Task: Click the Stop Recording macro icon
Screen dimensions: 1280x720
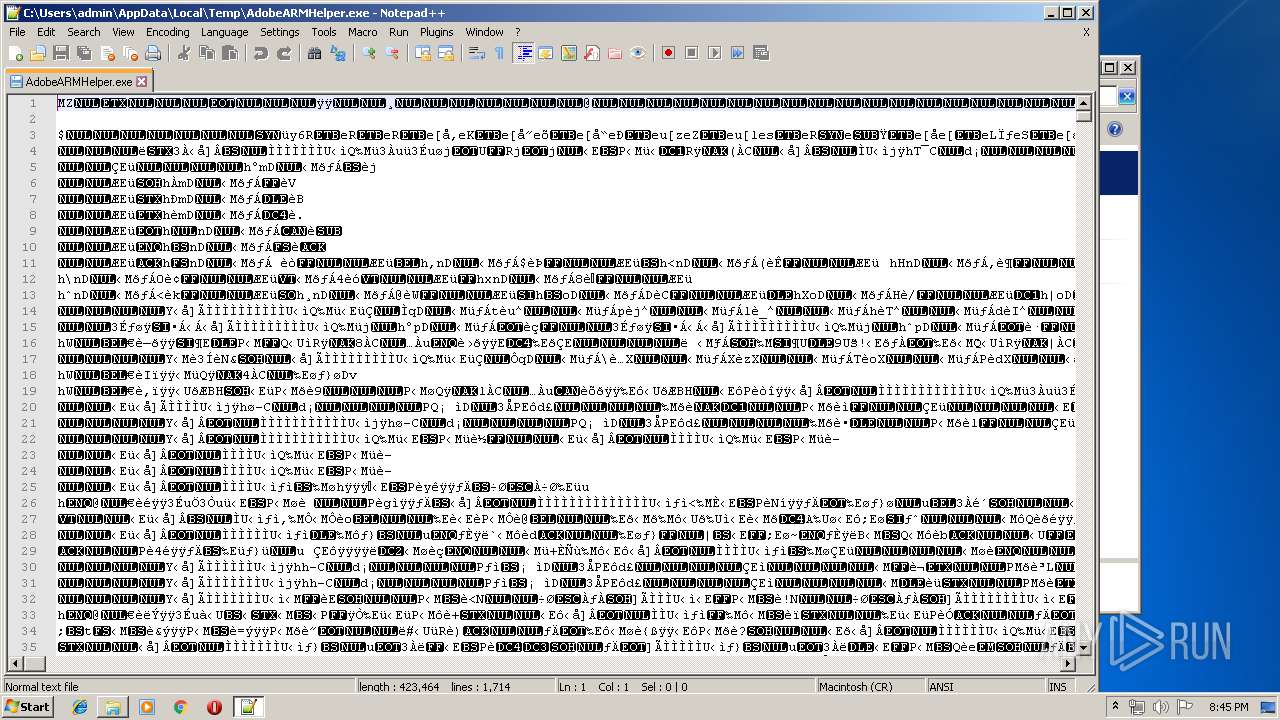Action: [692, 53]
